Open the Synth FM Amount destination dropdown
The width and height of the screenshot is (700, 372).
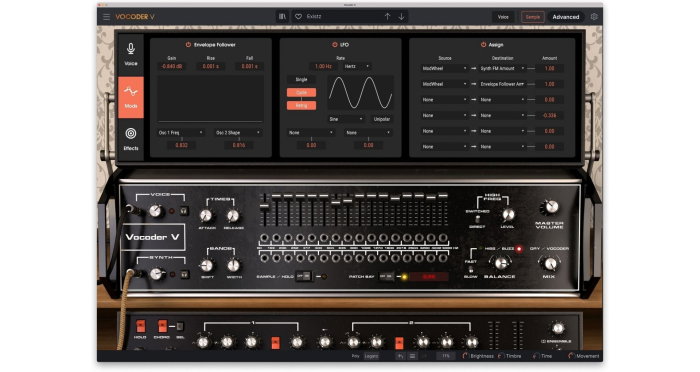tap(502, 68)
